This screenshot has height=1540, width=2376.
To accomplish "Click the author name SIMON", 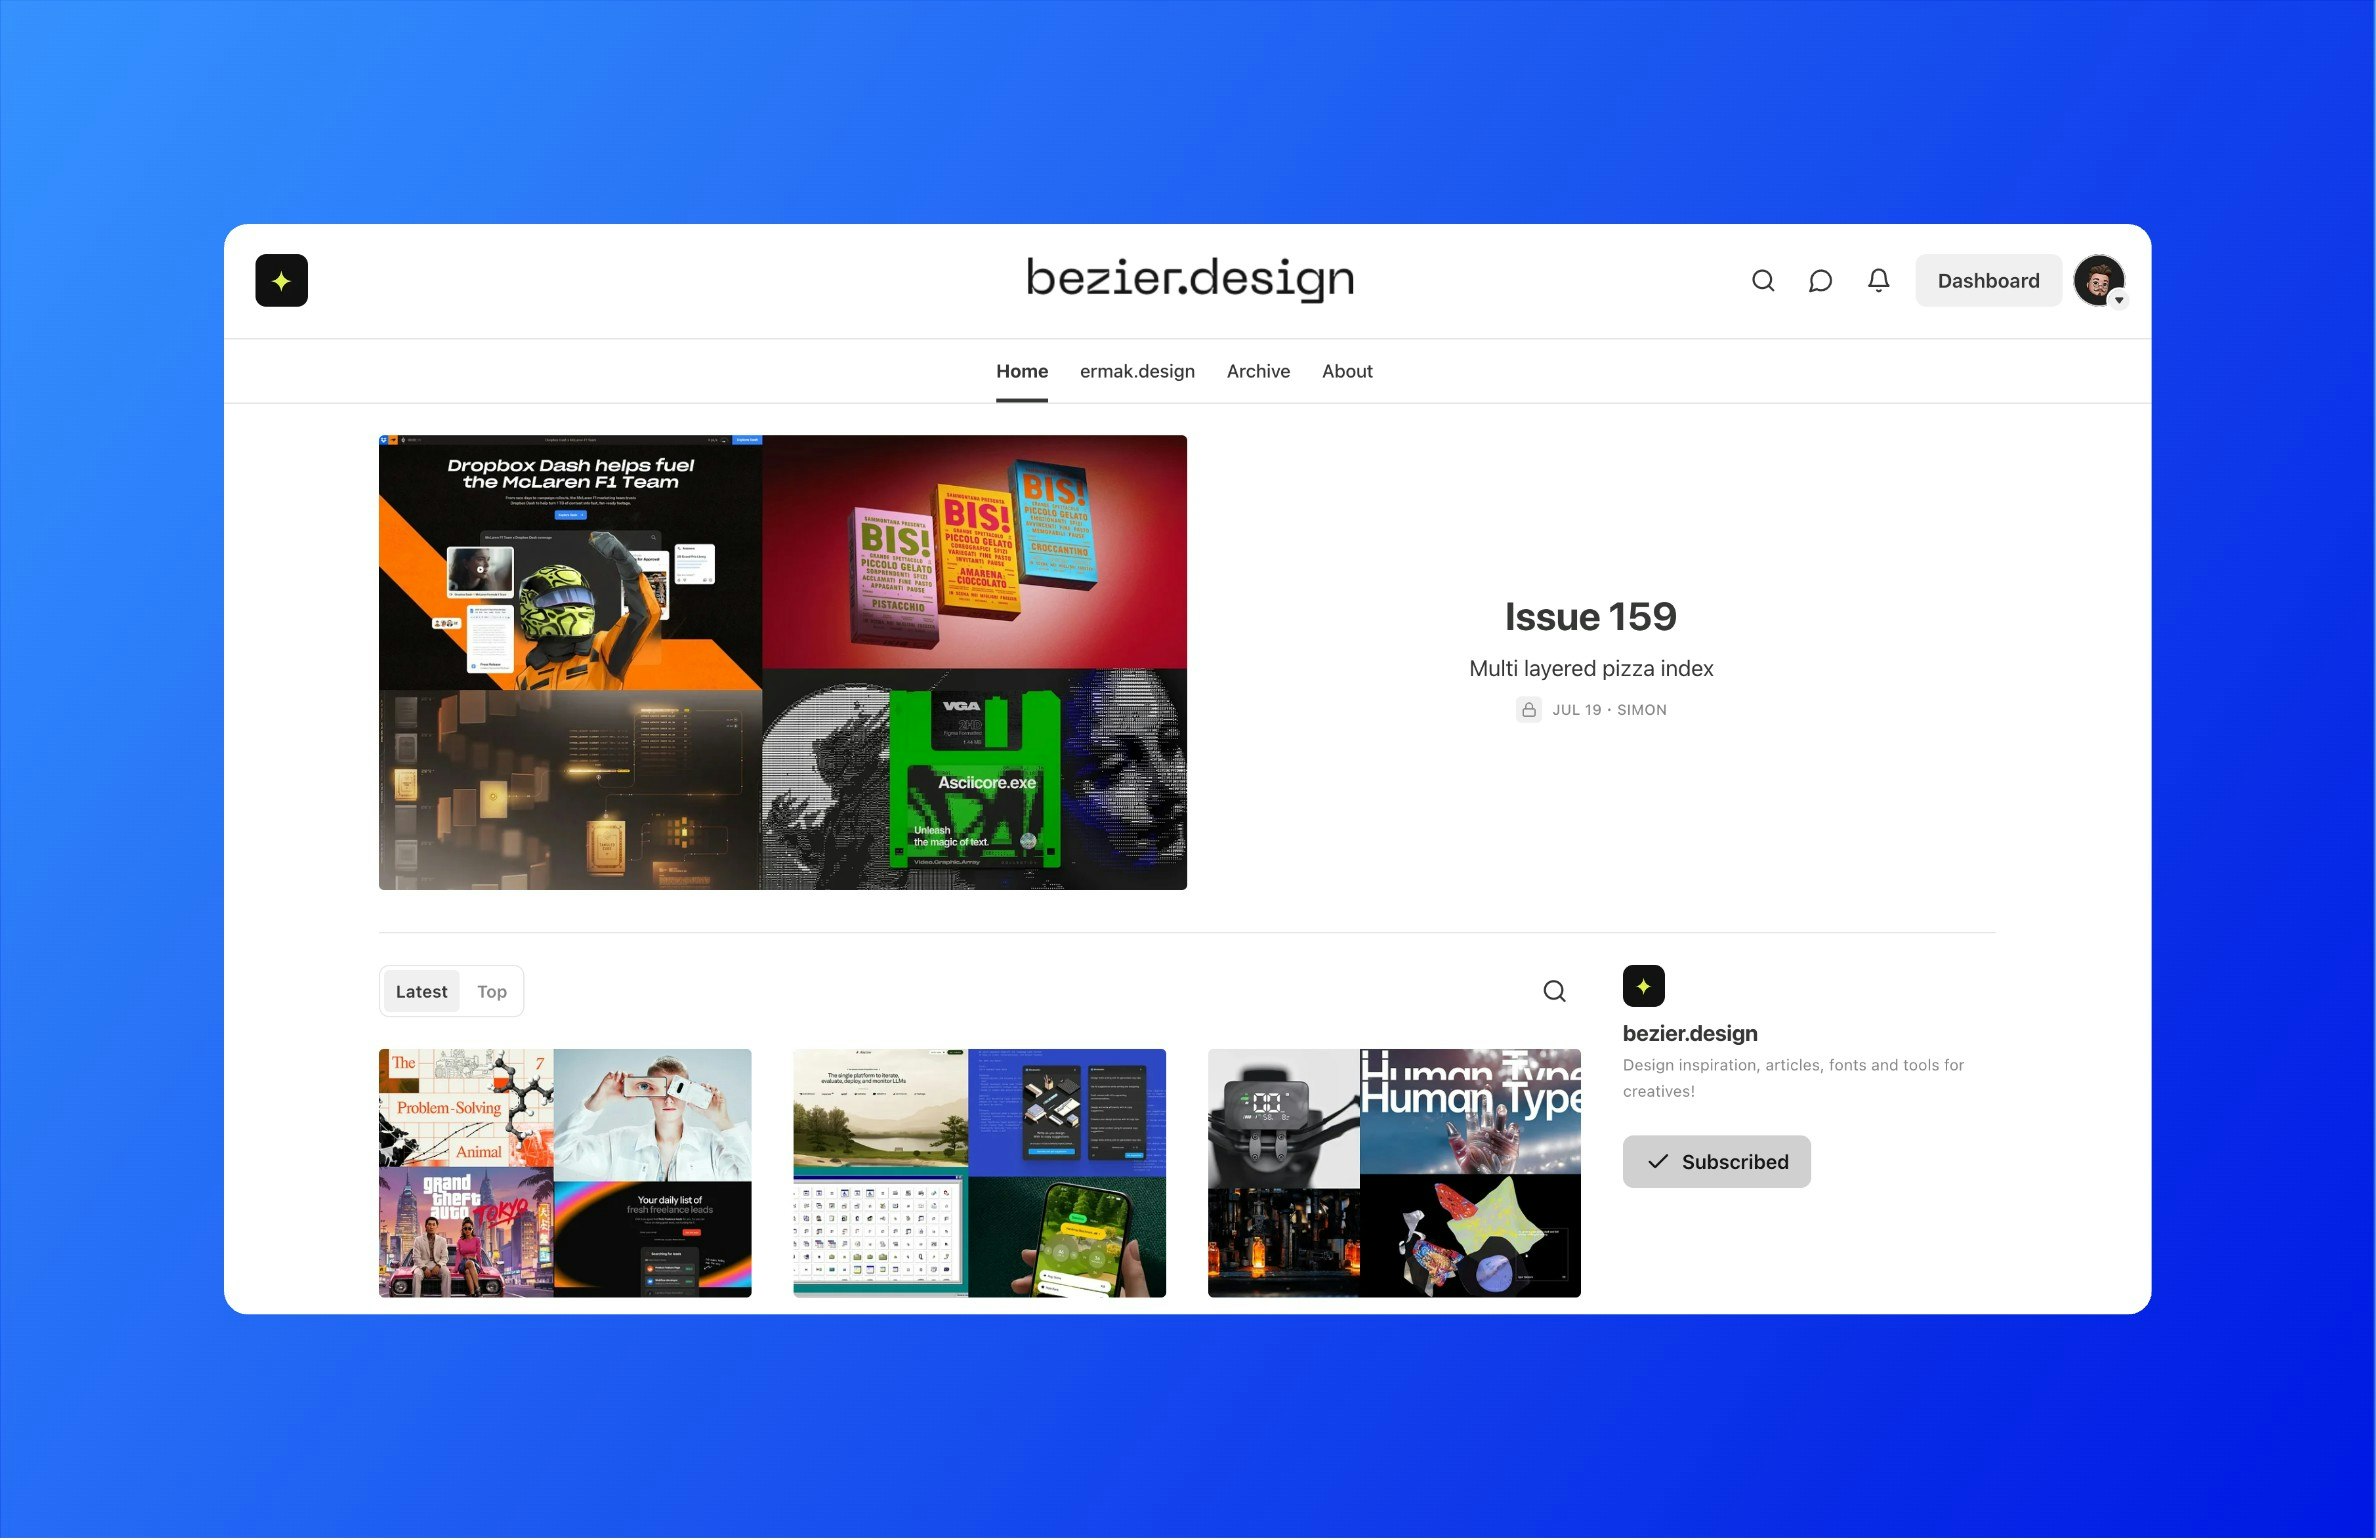I will [1642, 710].
